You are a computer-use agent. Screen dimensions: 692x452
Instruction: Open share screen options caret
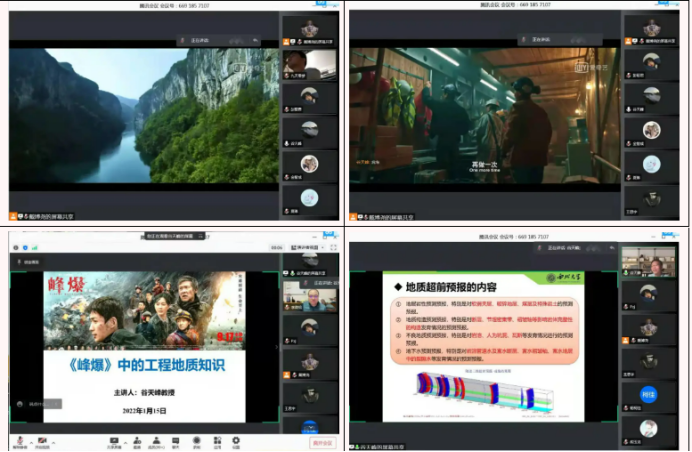[x=125, y=442]
